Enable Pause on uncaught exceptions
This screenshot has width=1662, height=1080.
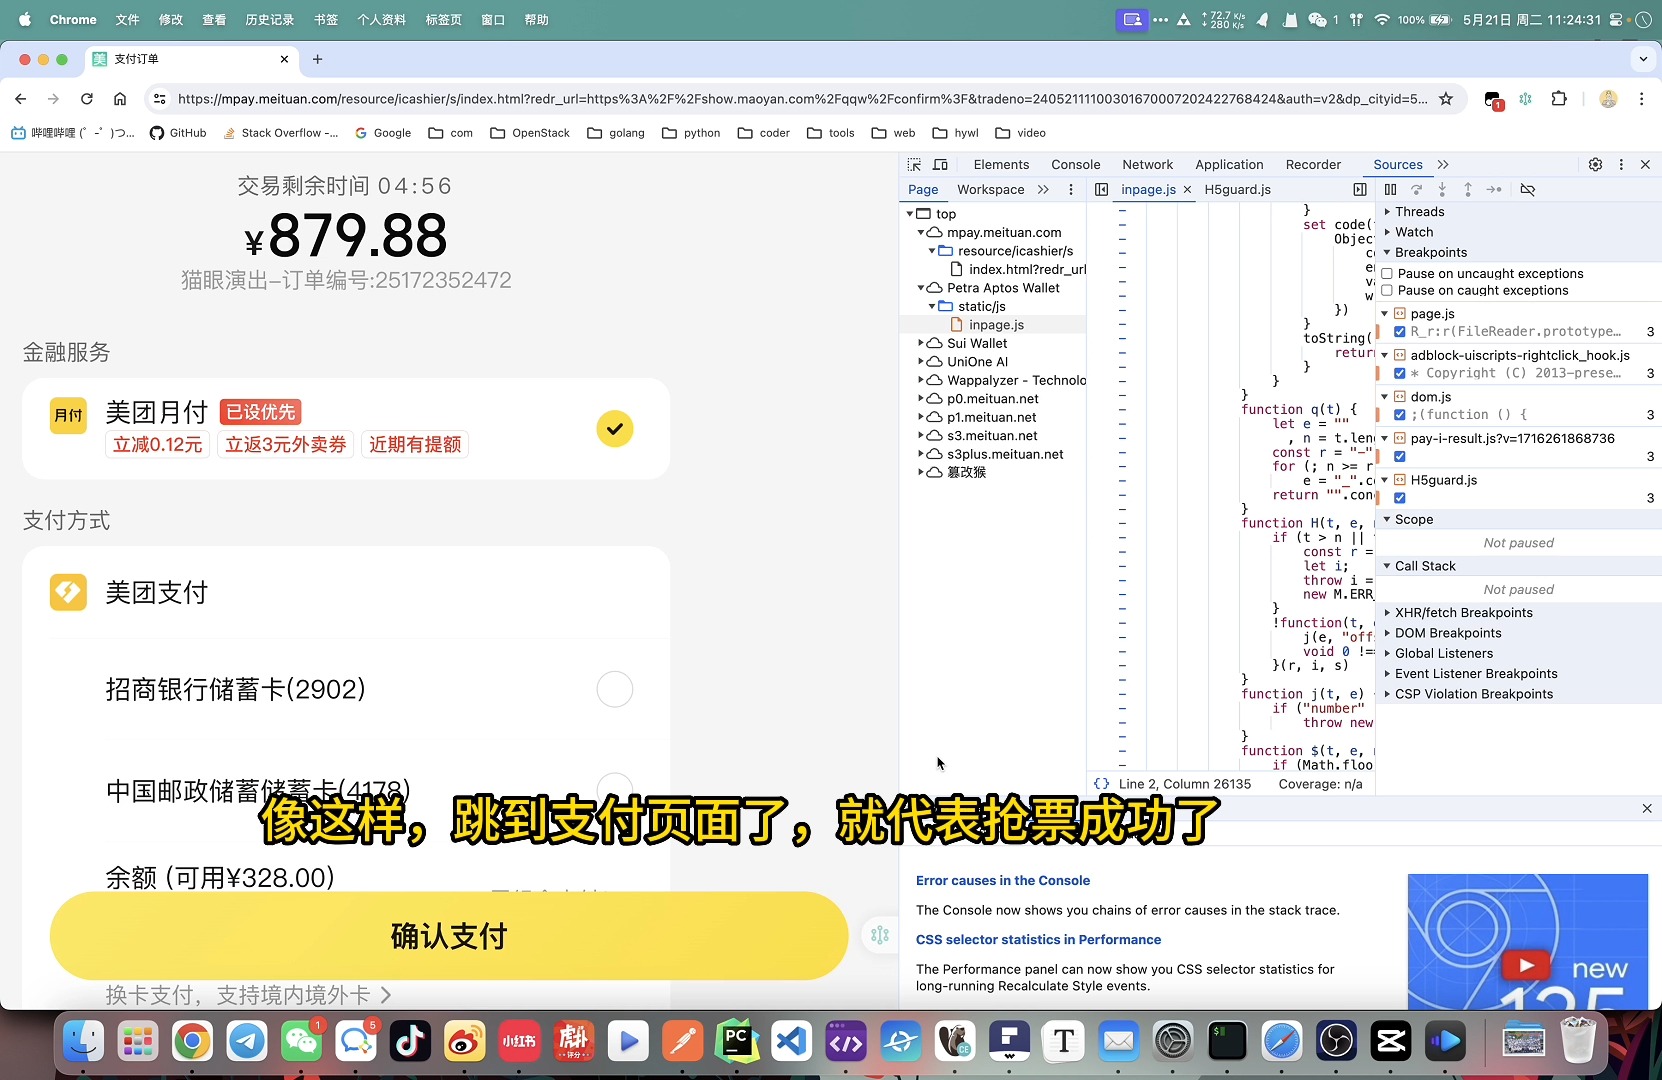click(x=1387, y=274)
